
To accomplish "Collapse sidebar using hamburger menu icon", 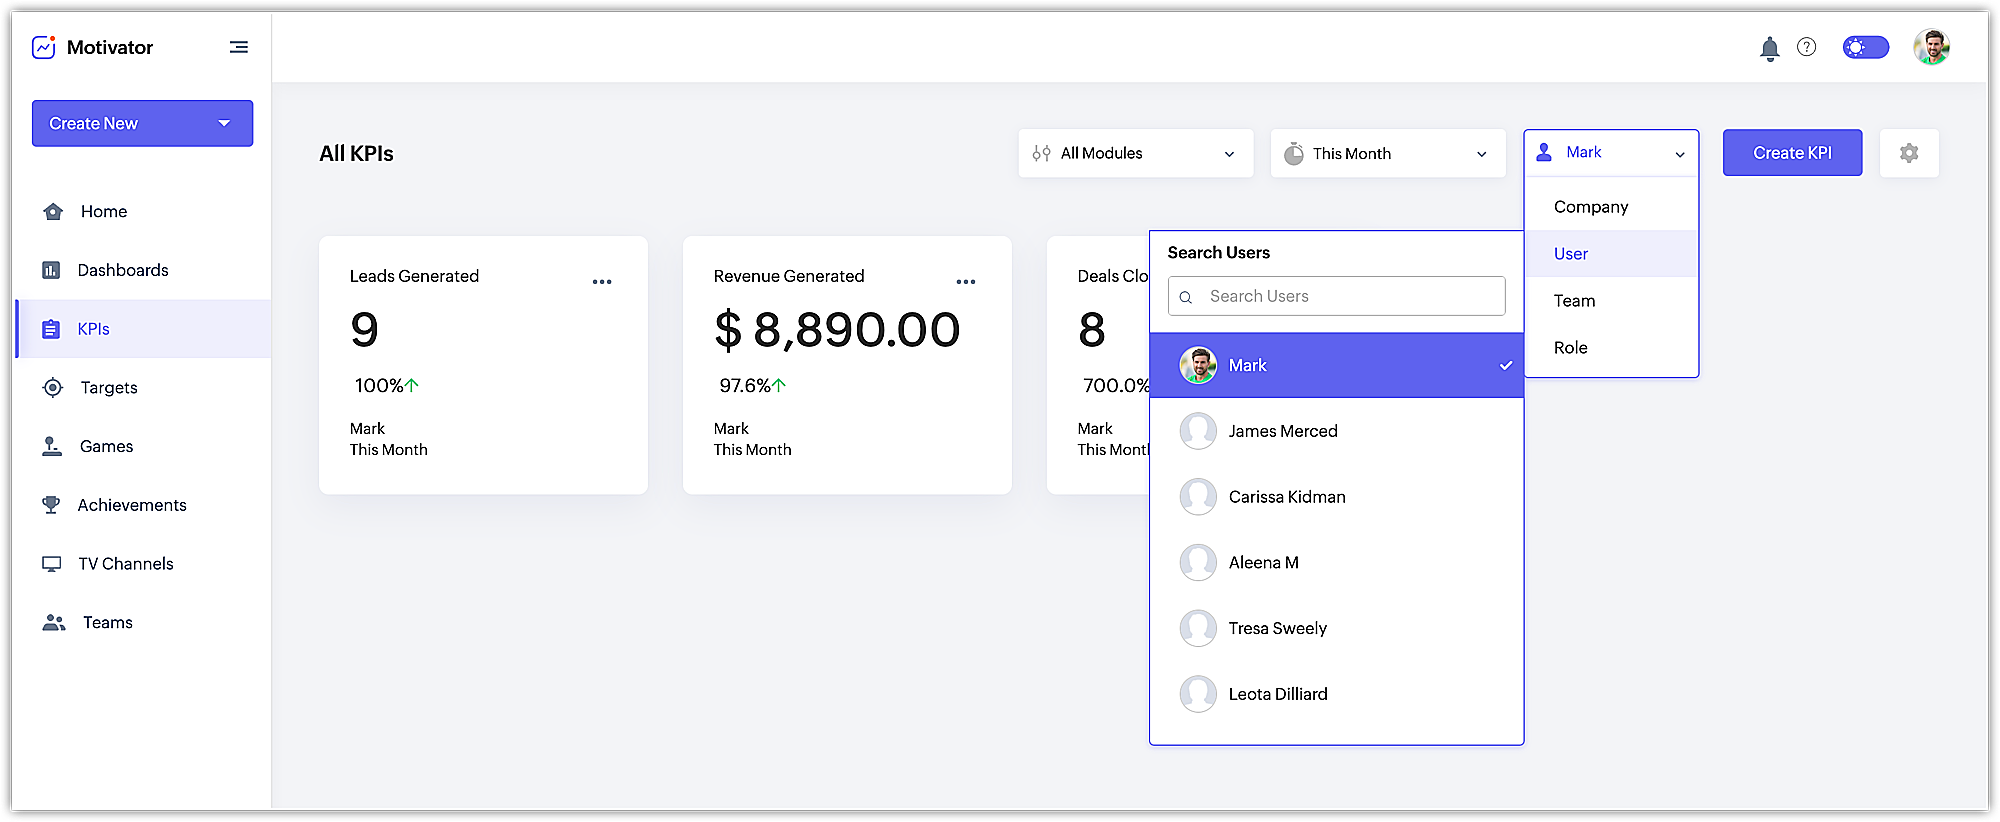I will pyautogui.click(x=238, y=47).
